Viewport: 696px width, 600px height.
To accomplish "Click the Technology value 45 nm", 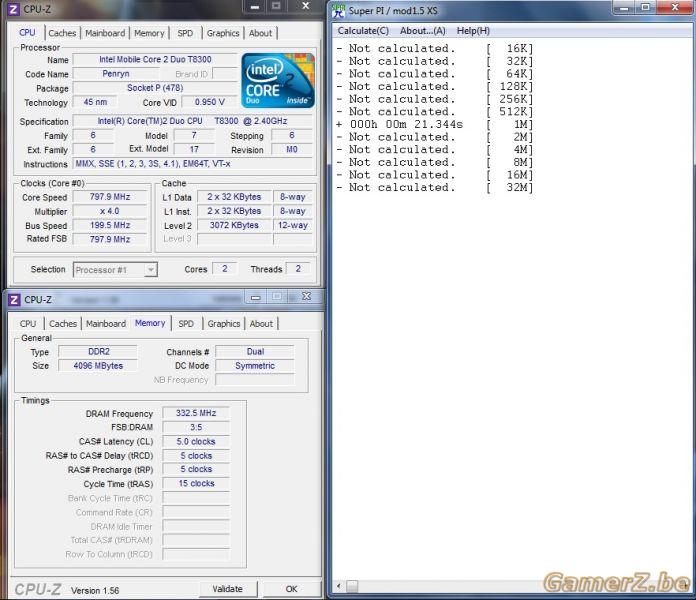I will (x=95, y=102).
